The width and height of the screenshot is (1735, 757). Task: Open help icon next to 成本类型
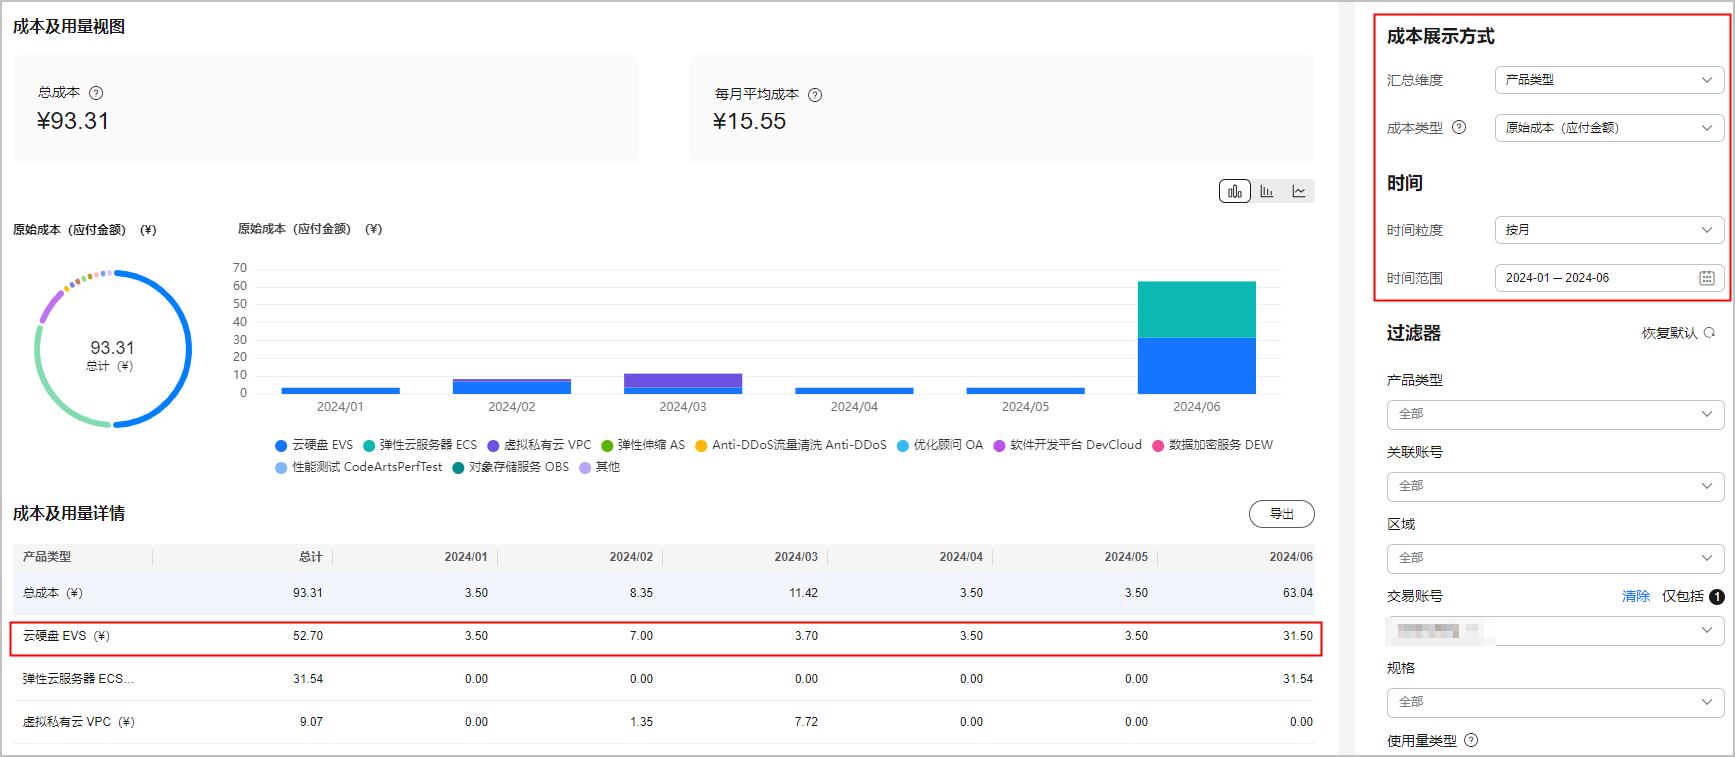click(1459, 127)
